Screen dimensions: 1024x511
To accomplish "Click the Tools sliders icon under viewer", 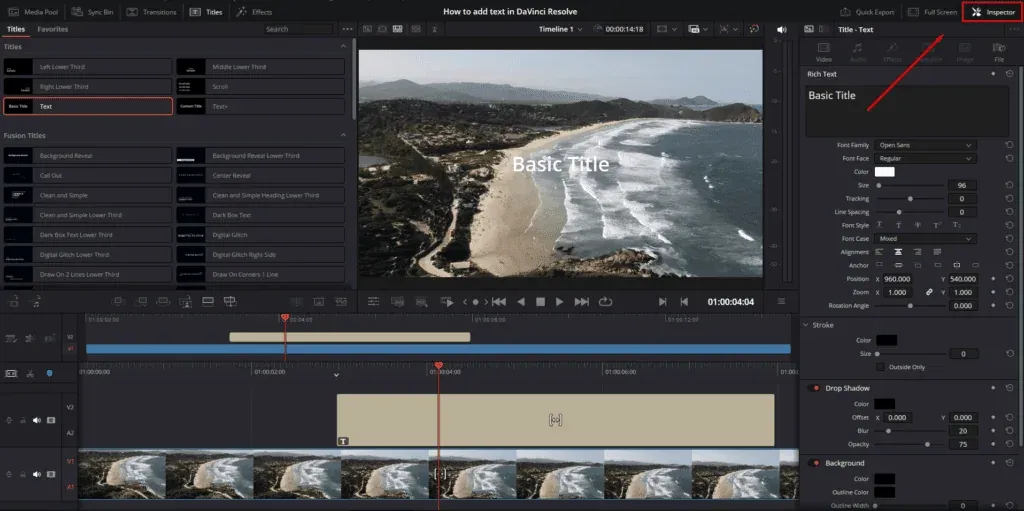I will [374, 301].
